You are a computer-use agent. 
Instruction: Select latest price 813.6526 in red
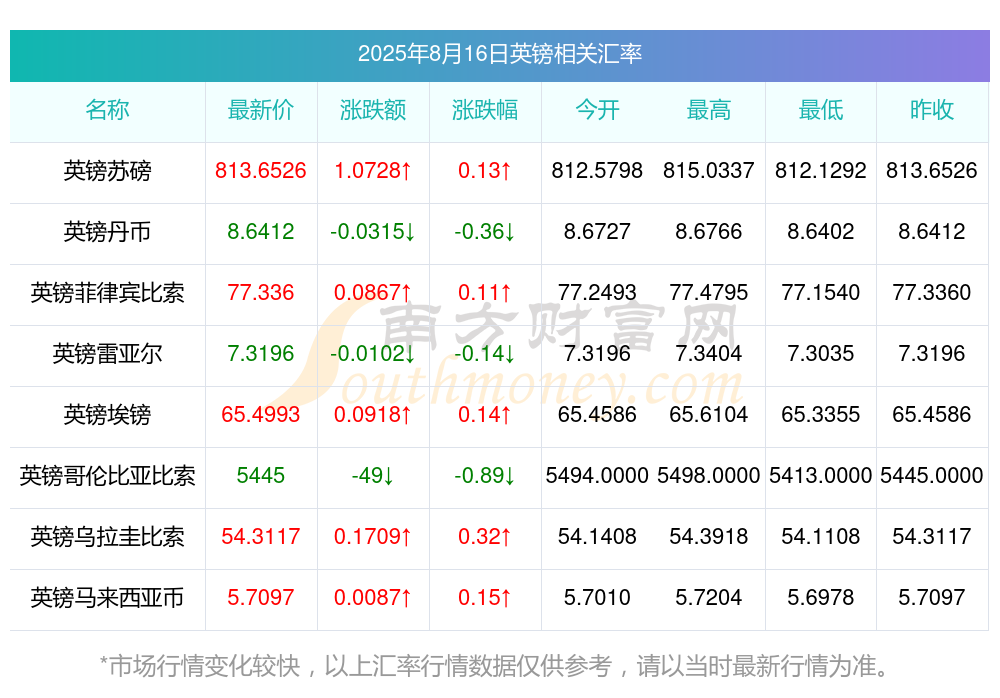[x=261, y=171]
